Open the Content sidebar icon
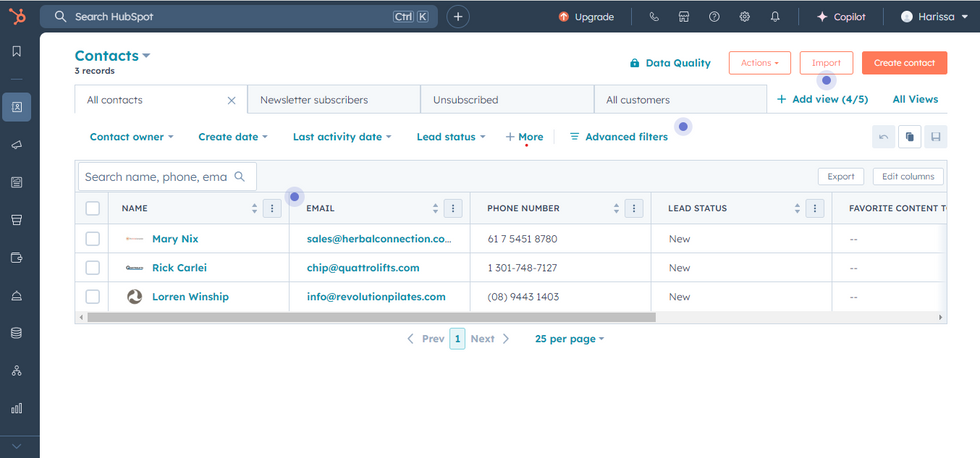The width and height of the screenshot is (980, 458). [17, 182]
